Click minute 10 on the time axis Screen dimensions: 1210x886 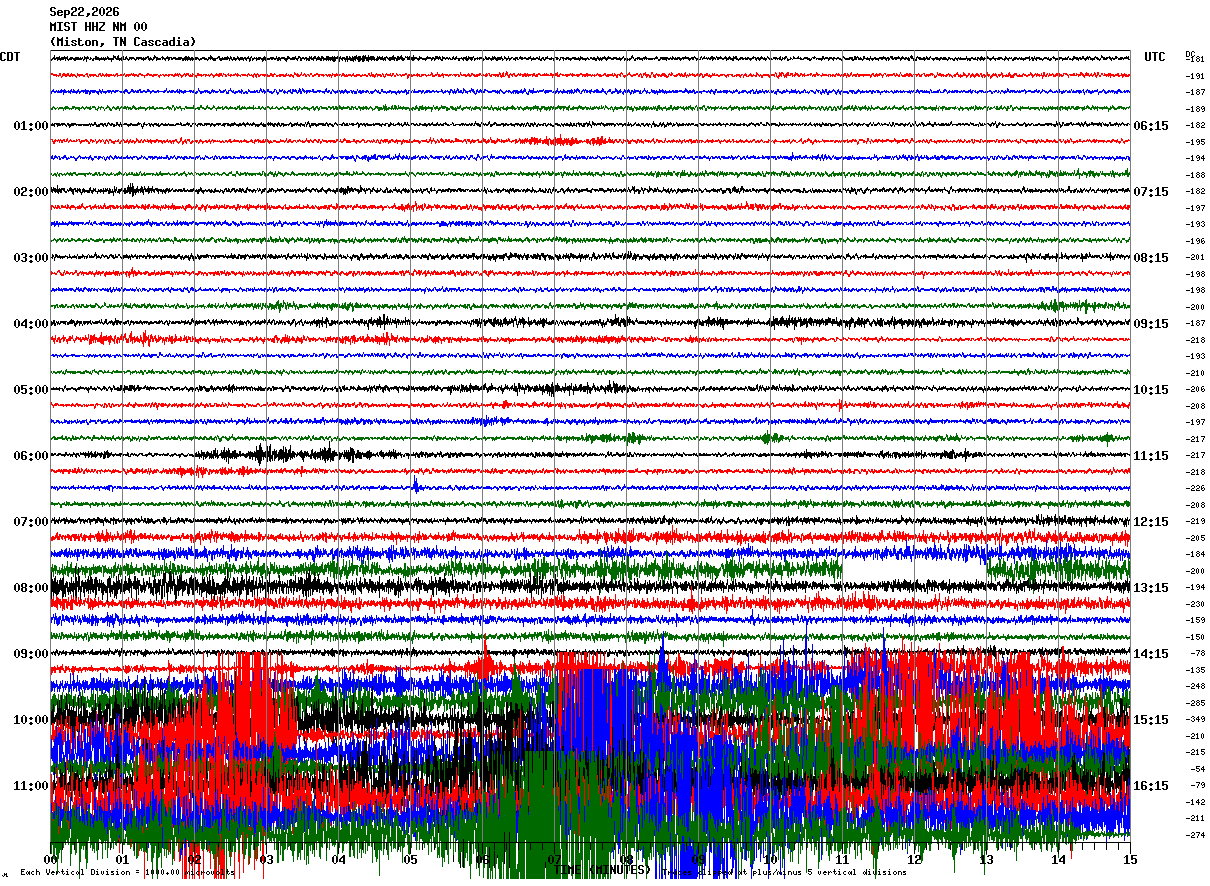point(770,859)
